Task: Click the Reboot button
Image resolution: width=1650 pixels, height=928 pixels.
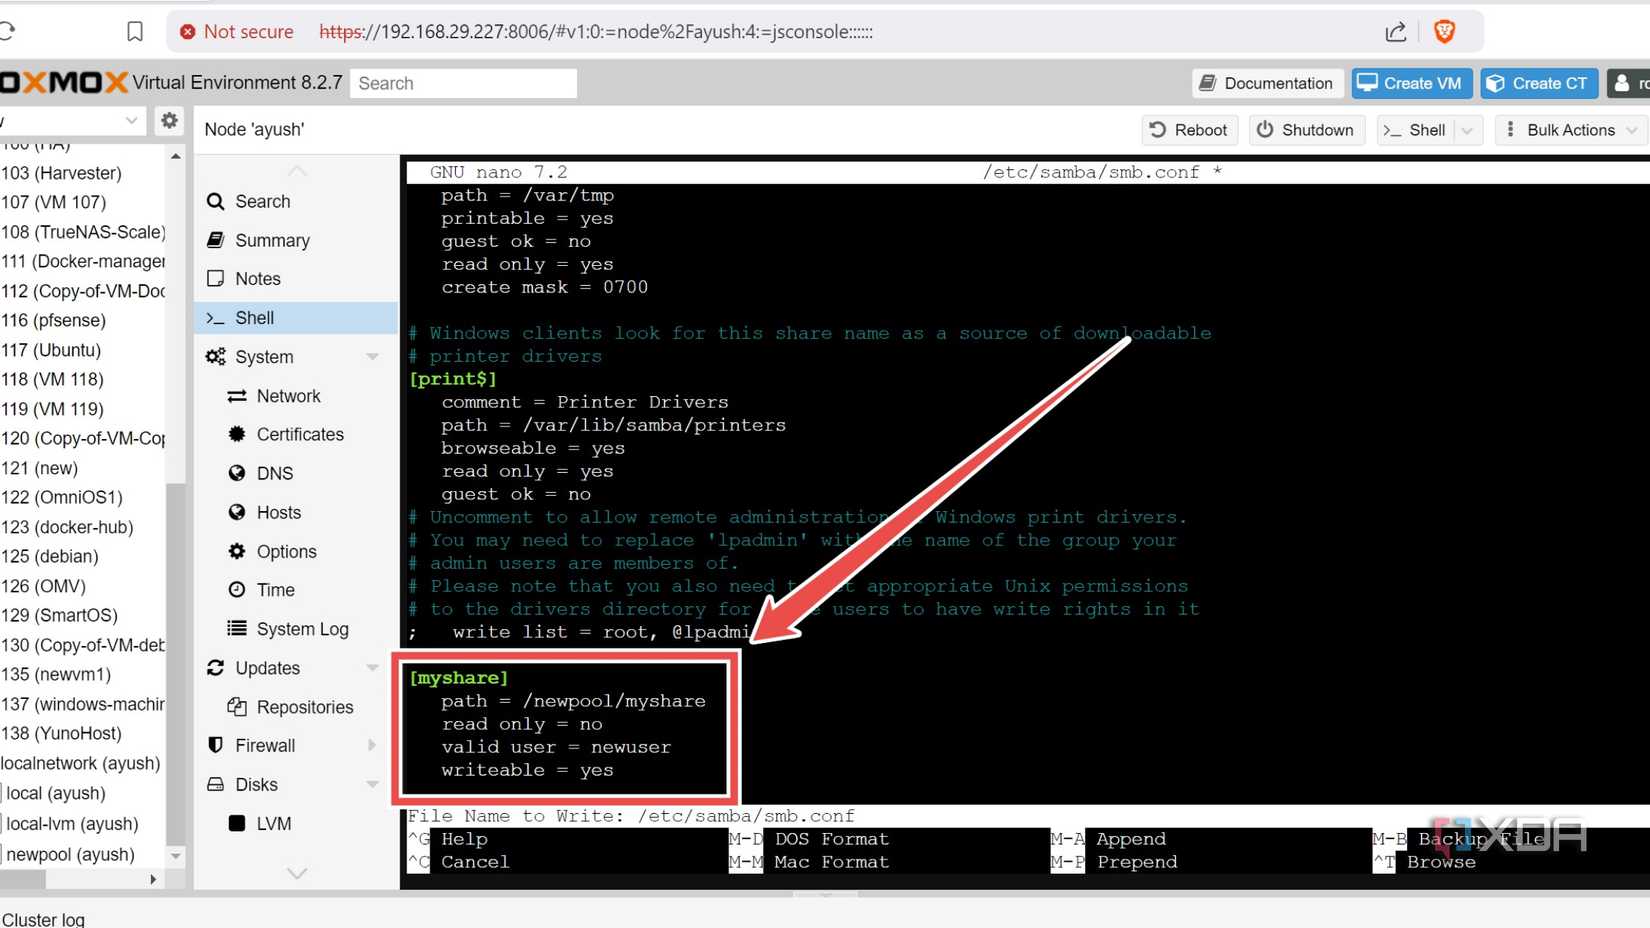Action: click(1189, 130)
